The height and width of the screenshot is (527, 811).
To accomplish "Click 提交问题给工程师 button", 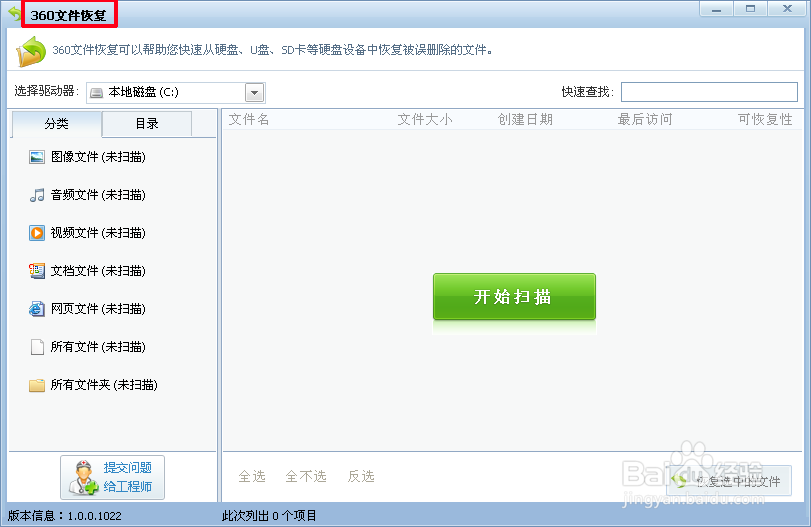I will pyautogui.click(x=112, y=477).
